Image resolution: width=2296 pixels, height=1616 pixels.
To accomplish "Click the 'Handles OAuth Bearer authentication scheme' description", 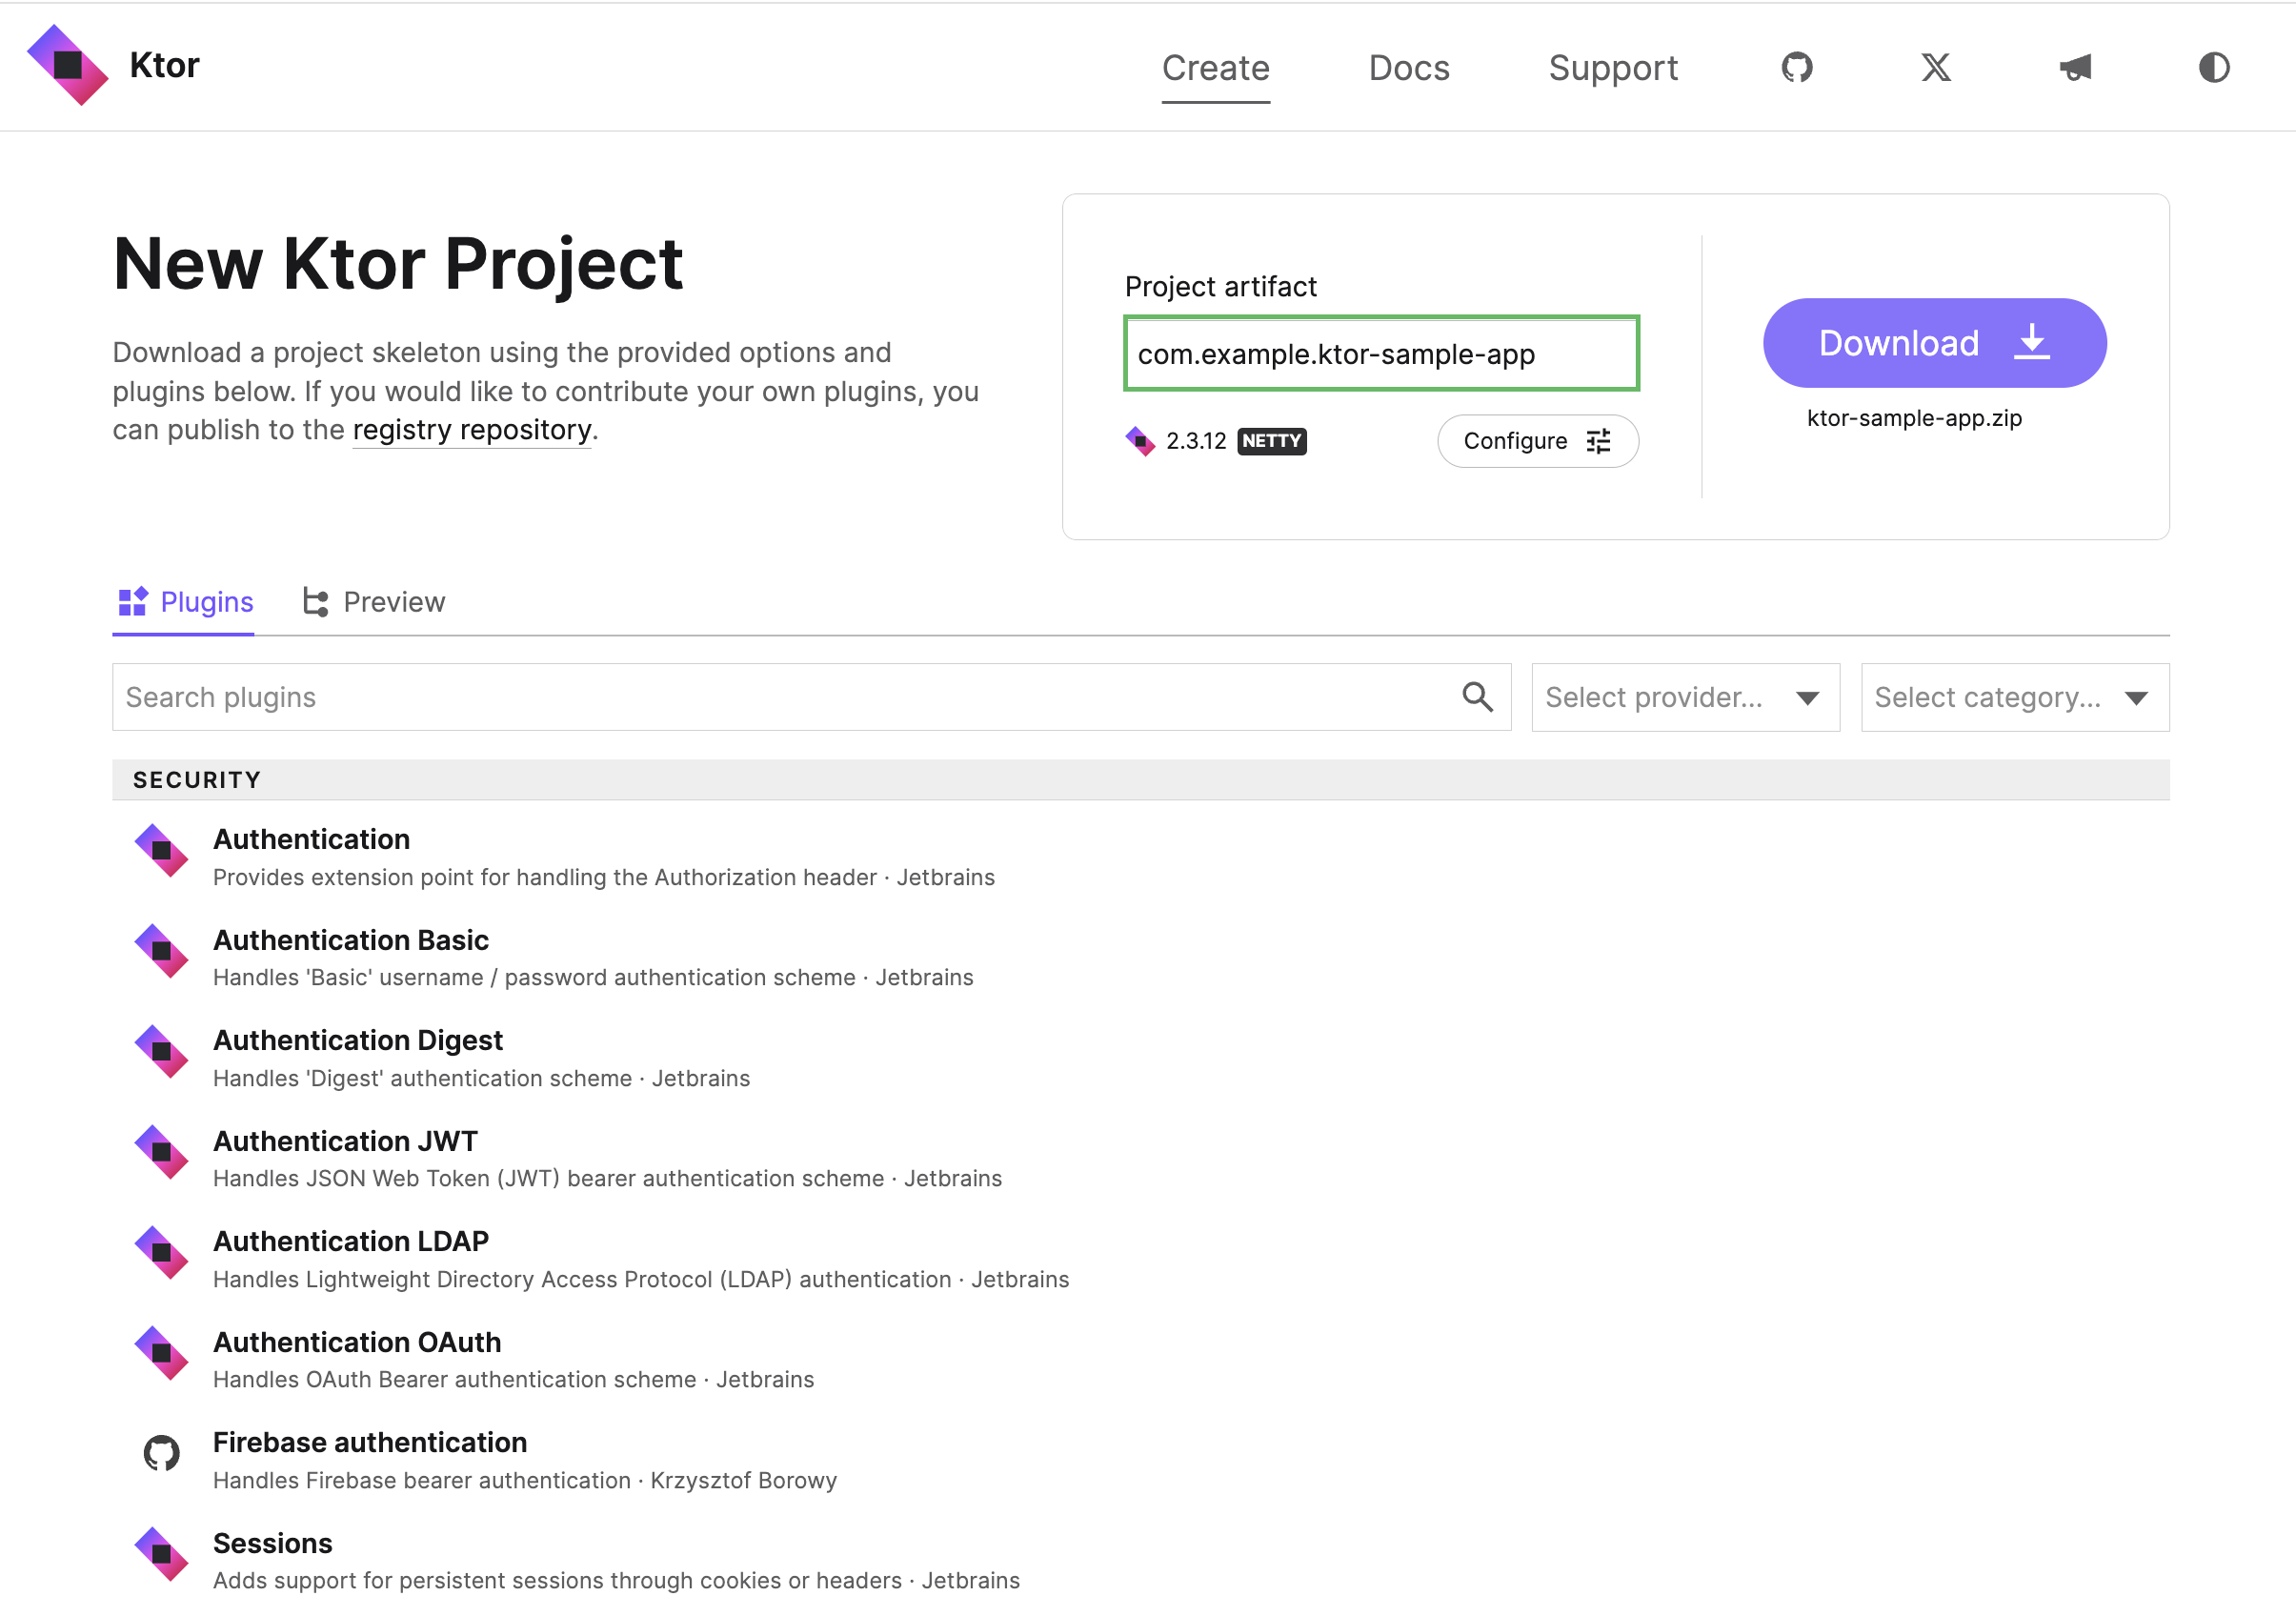I will pos(454,1379).
